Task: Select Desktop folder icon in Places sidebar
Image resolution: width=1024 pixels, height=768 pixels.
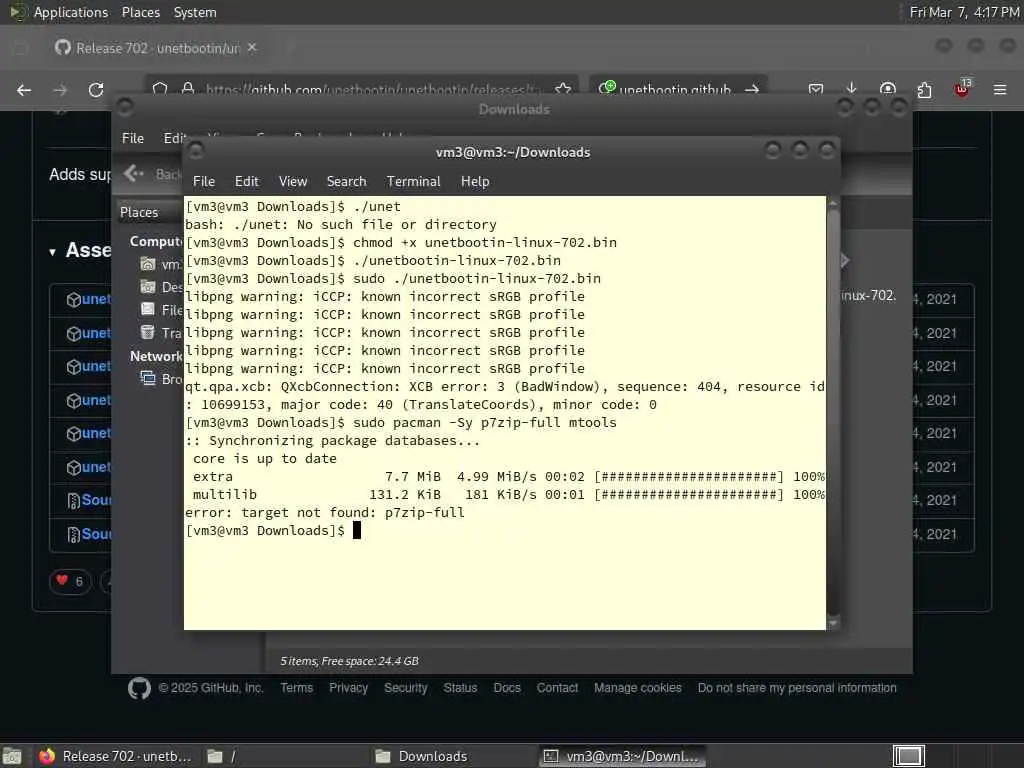Action: [148, 287]
